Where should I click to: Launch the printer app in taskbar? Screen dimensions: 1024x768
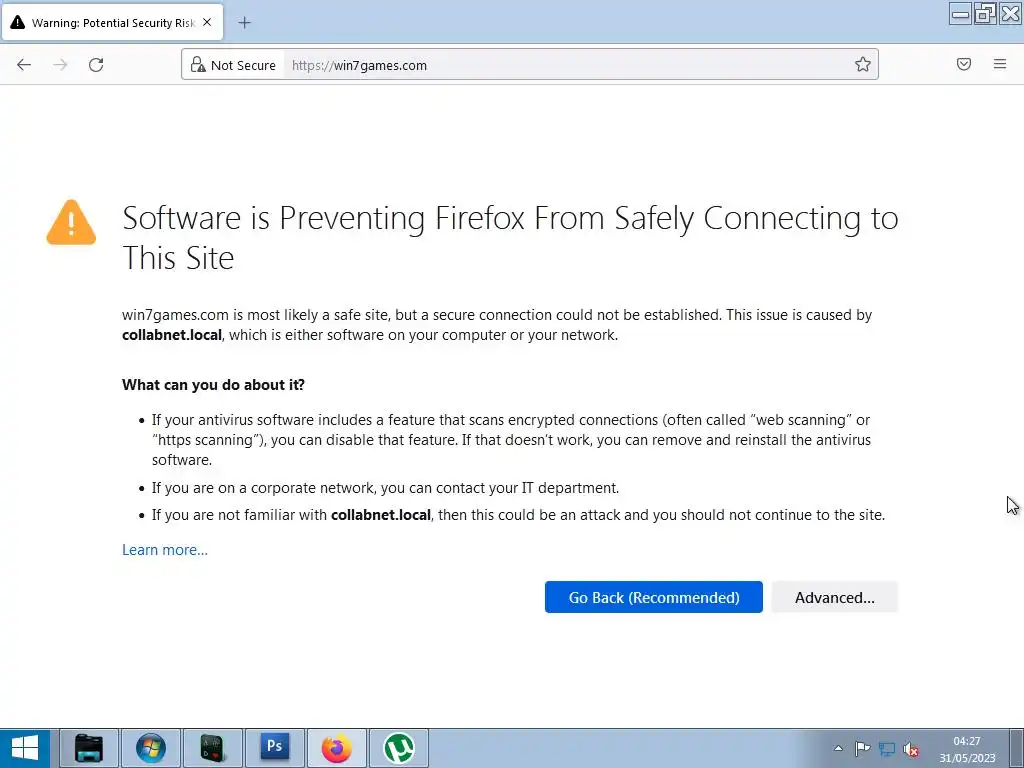(x=89, y=748)
